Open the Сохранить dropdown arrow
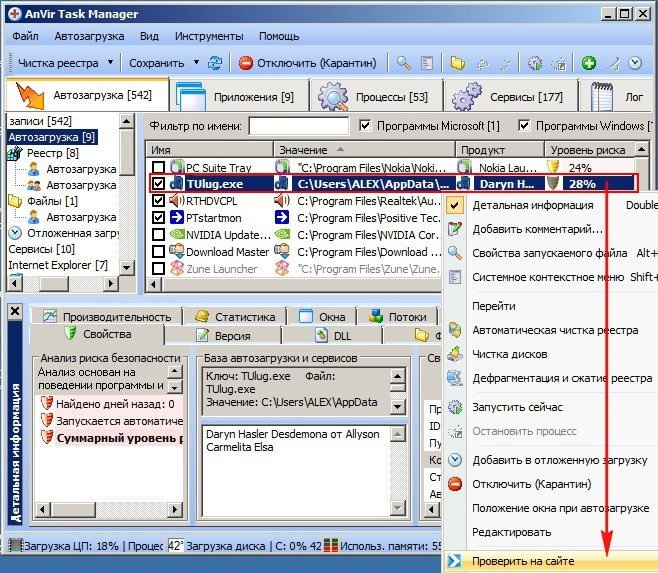 196,63
